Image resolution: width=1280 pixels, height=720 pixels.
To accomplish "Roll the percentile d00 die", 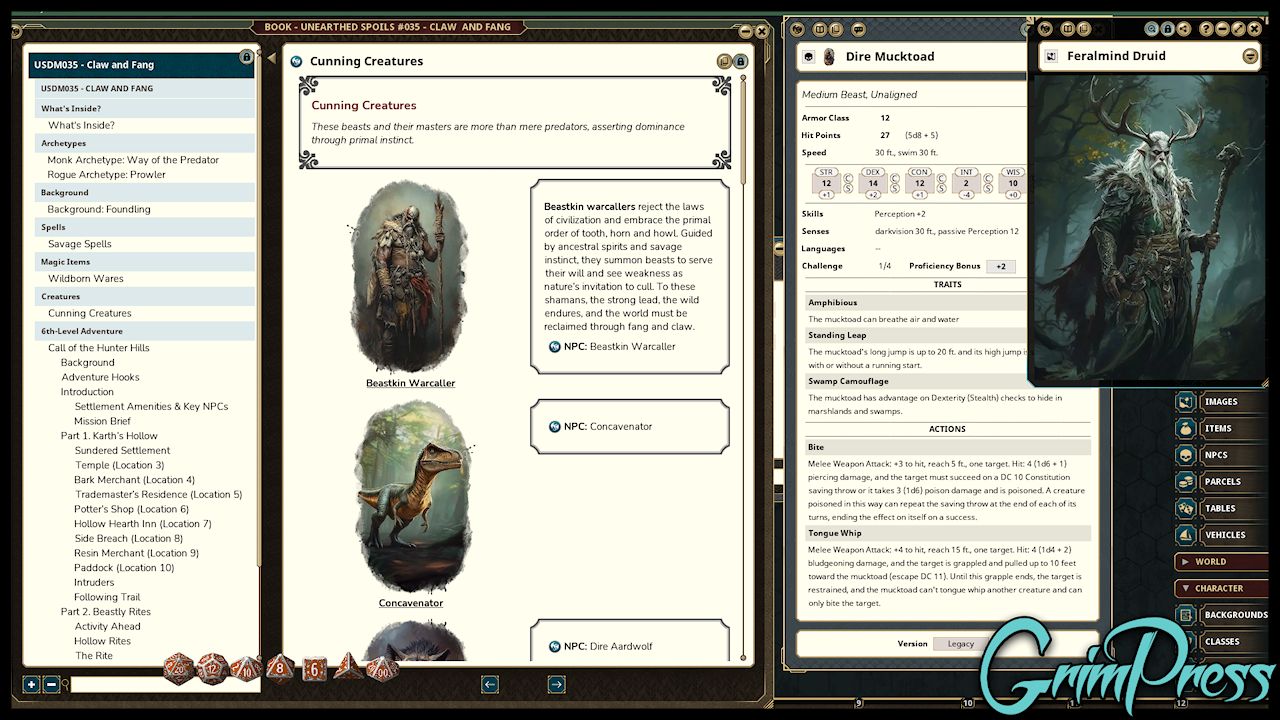I will coord(382,669).
